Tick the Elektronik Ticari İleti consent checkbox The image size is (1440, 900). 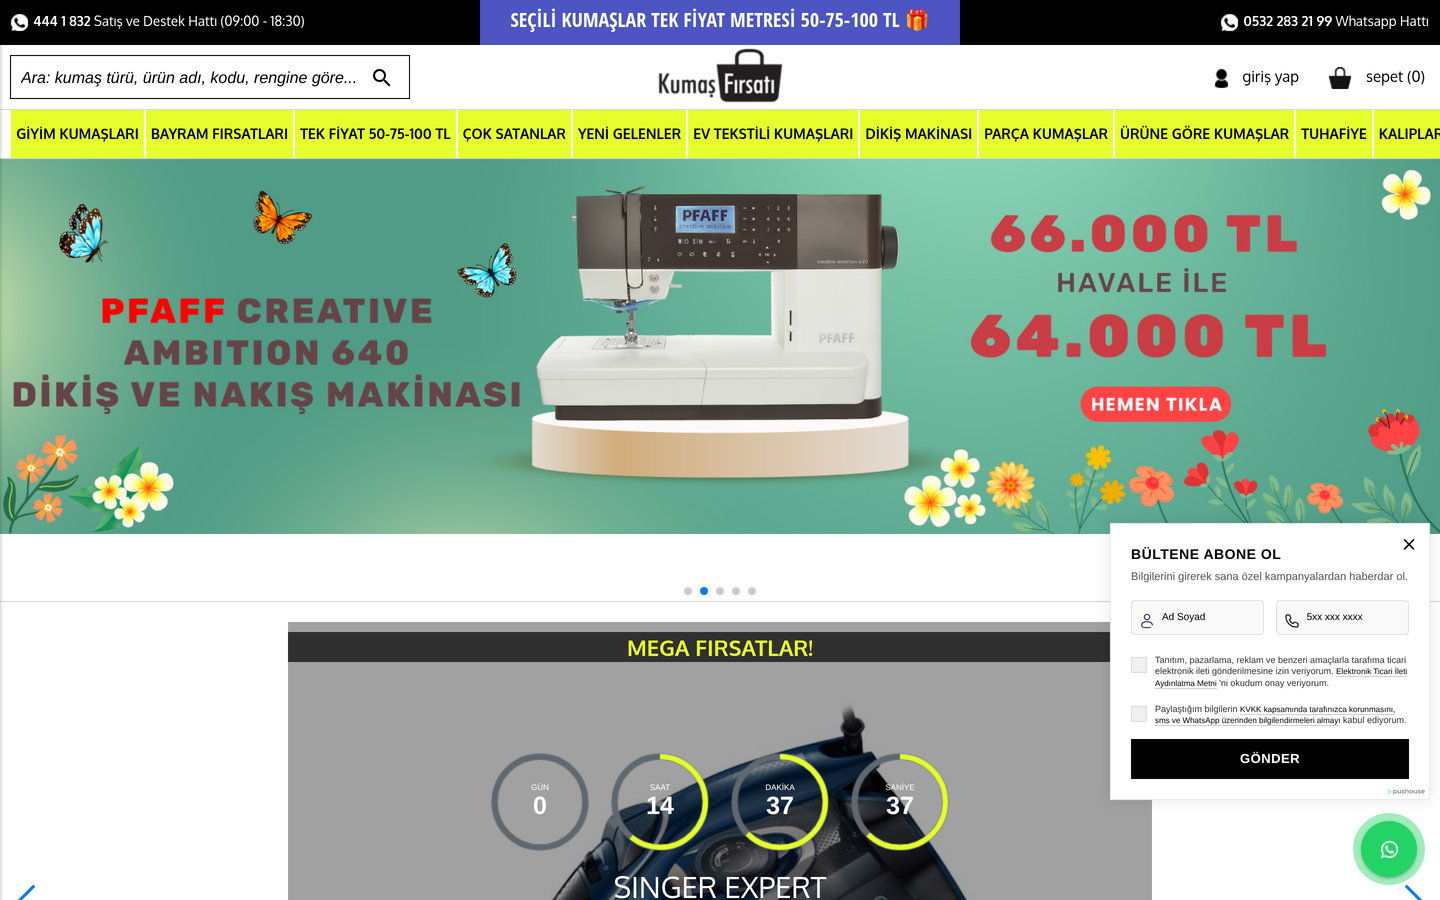coord(1139,665)
